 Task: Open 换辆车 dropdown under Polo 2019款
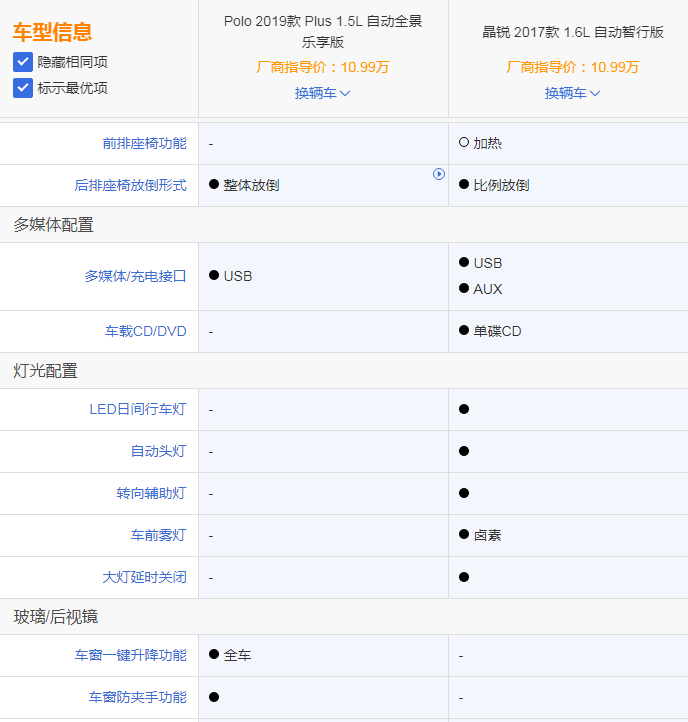pyautogui.click(x=322, y=93)
